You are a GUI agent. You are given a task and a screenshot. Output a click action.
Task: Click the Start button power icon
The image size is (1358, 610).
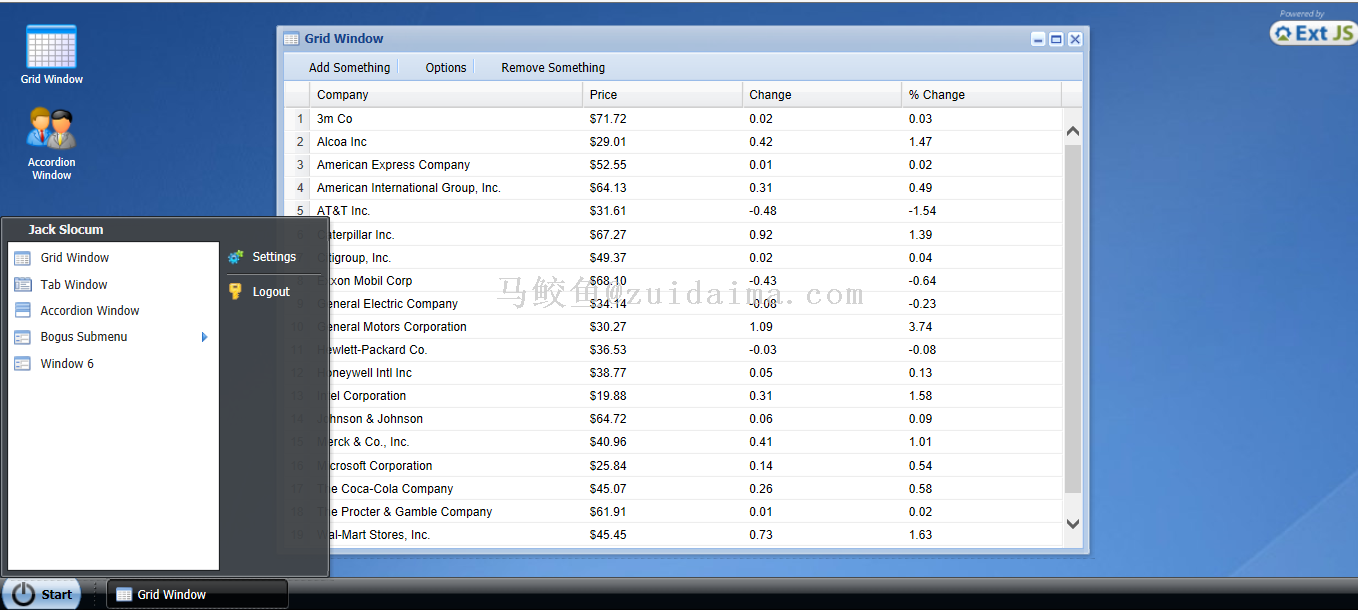[24, 594]
